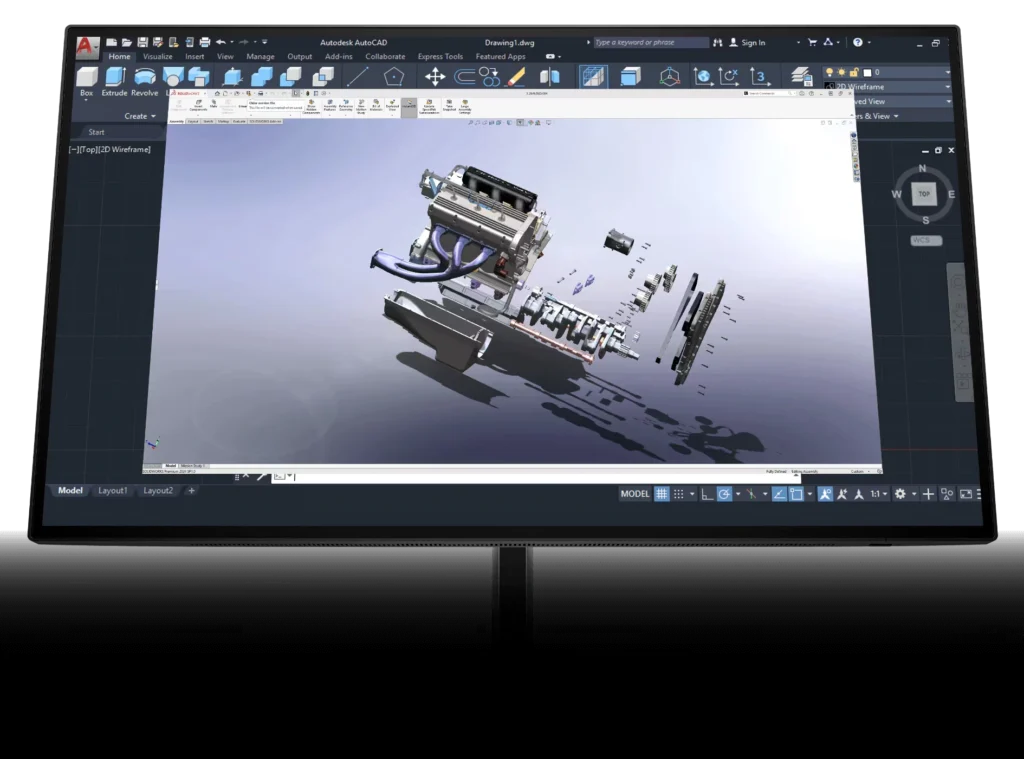Click the Clean Screen icon in status bar
Viewport: 1024px width, 759px height.
coord(966,494)
